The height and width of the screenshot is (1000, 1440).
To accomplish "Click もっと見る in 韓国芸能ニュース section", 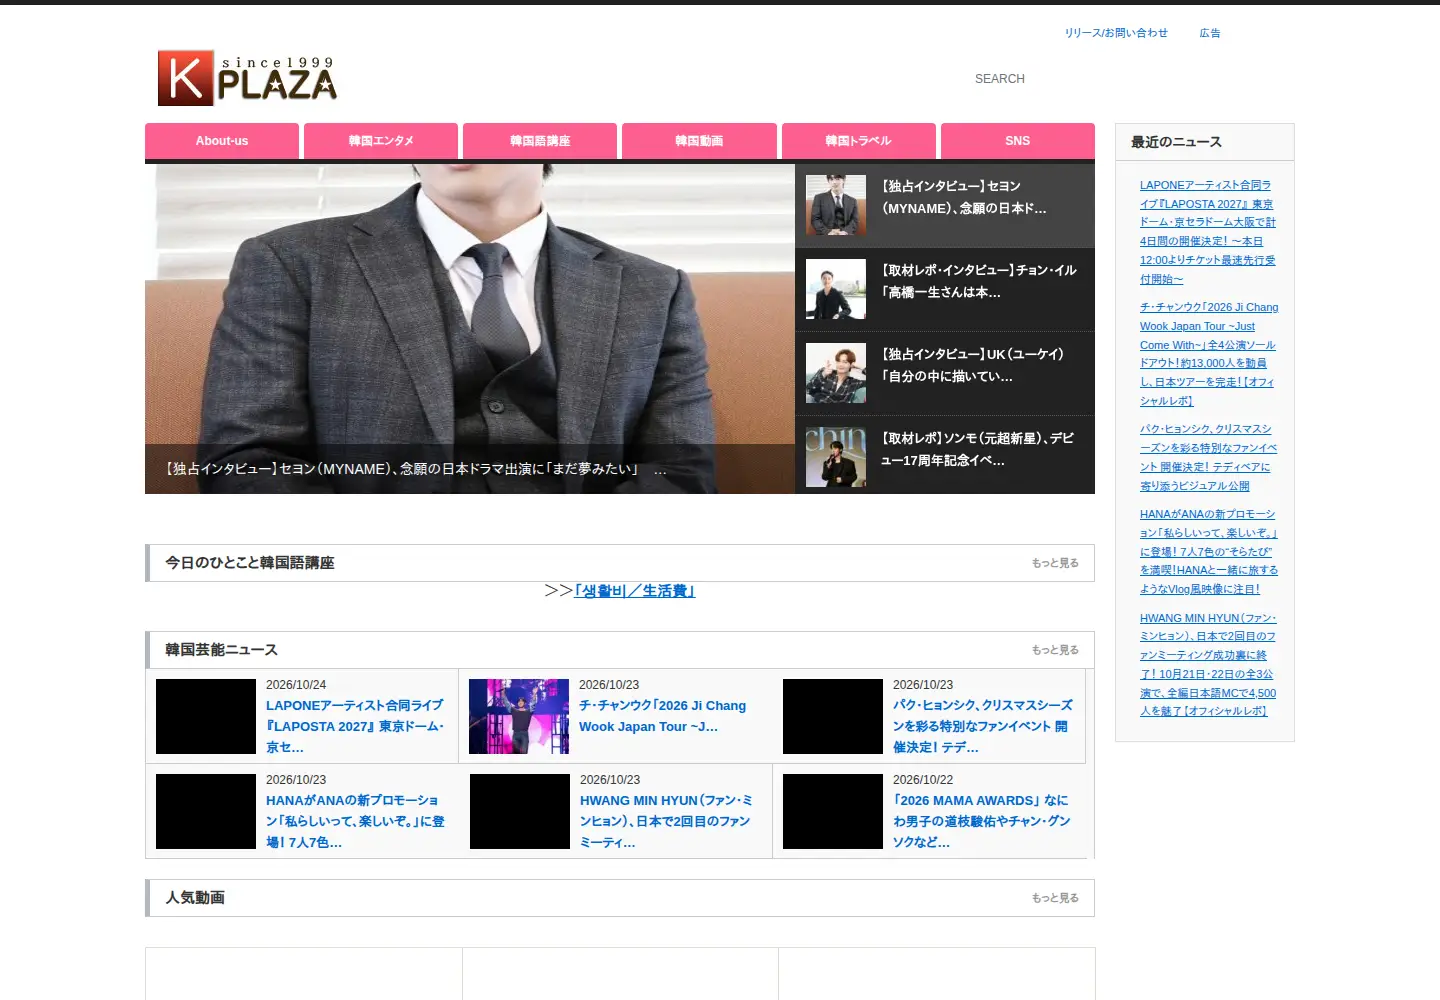I will click(x=1055, y=650).
